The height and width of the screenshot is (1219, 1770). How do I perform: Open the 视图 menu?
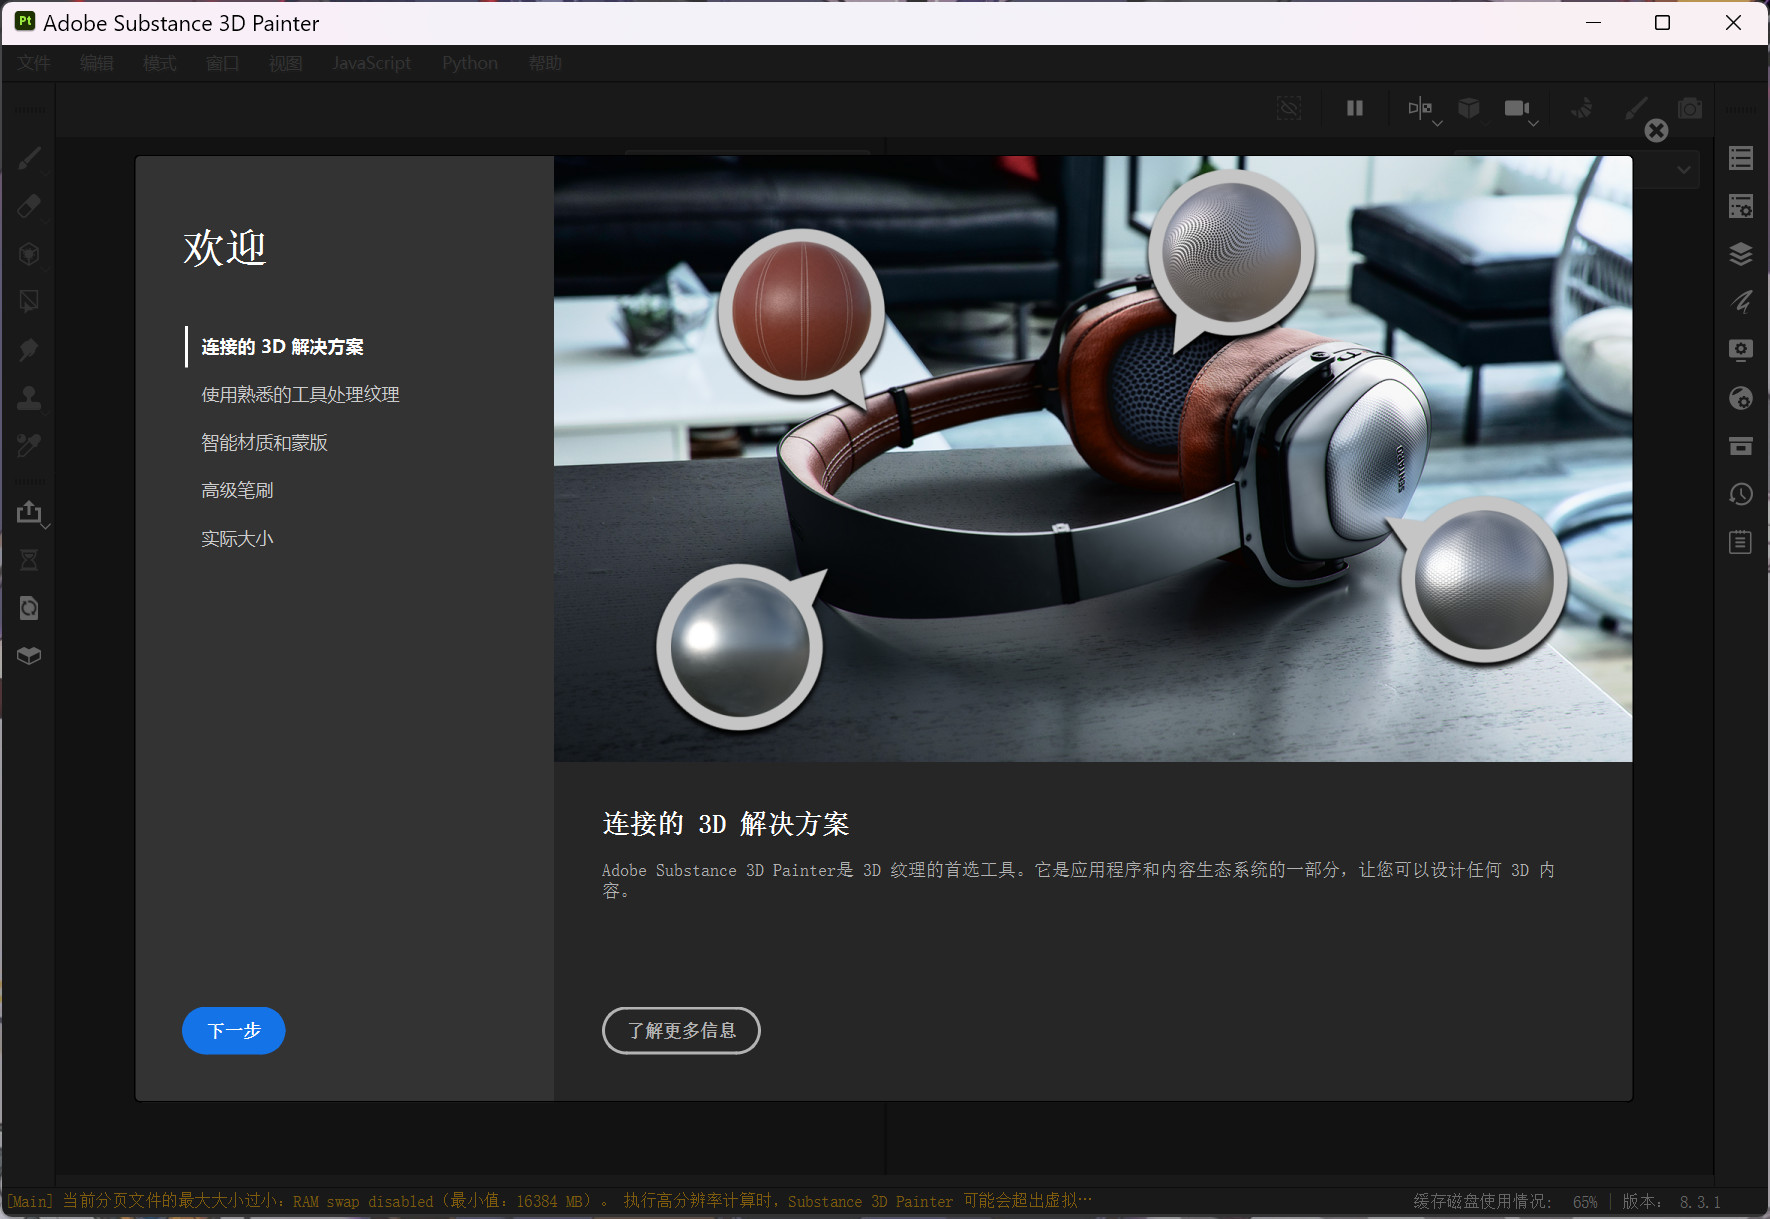285,63
